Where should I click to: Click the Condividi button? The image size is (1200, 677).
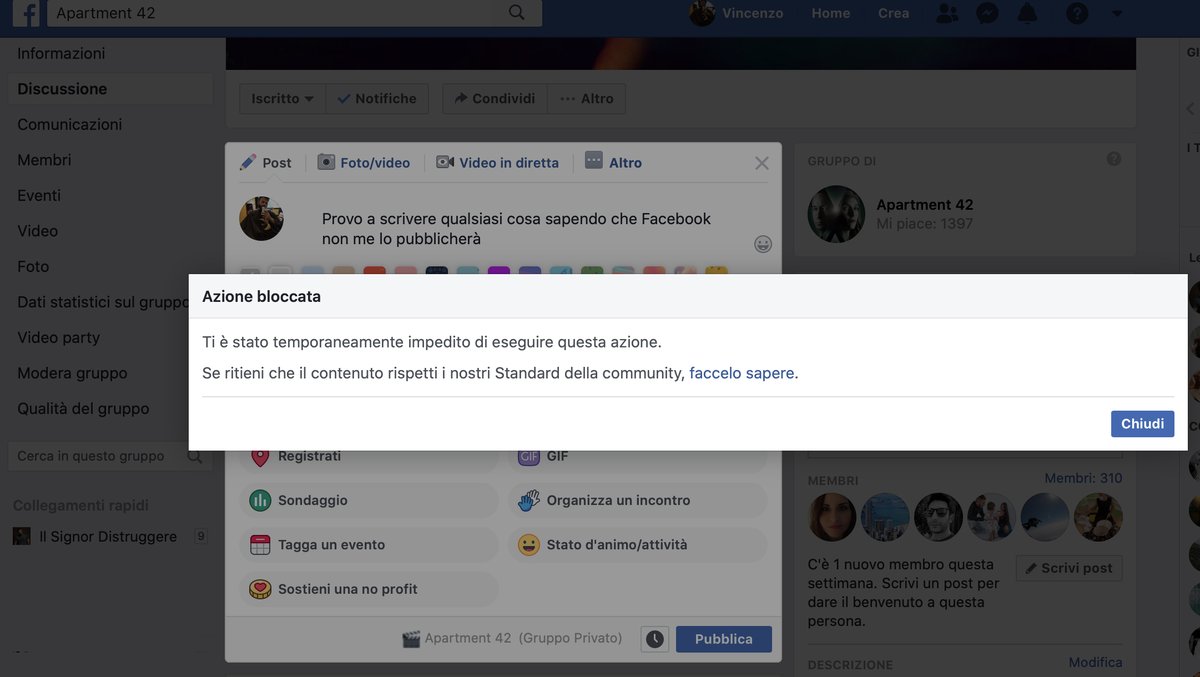pos(495,99)
